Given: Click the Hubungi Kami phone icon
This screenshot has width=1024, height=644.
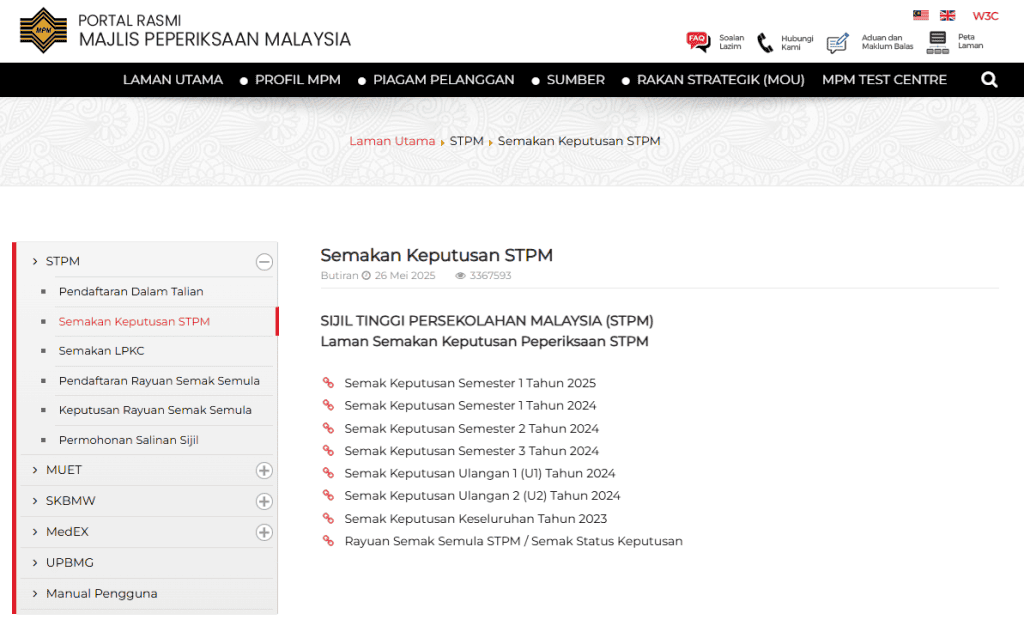Looking at the screenshot, I should tap(765, 43).
